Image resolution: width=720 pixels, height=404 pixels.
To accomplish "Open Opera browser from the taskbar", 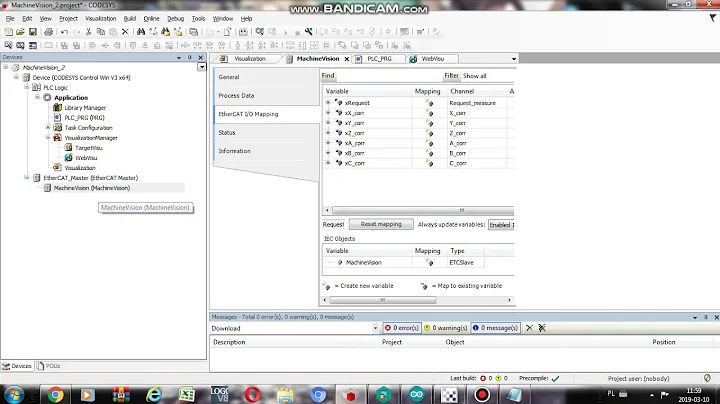I will [253, 395].
